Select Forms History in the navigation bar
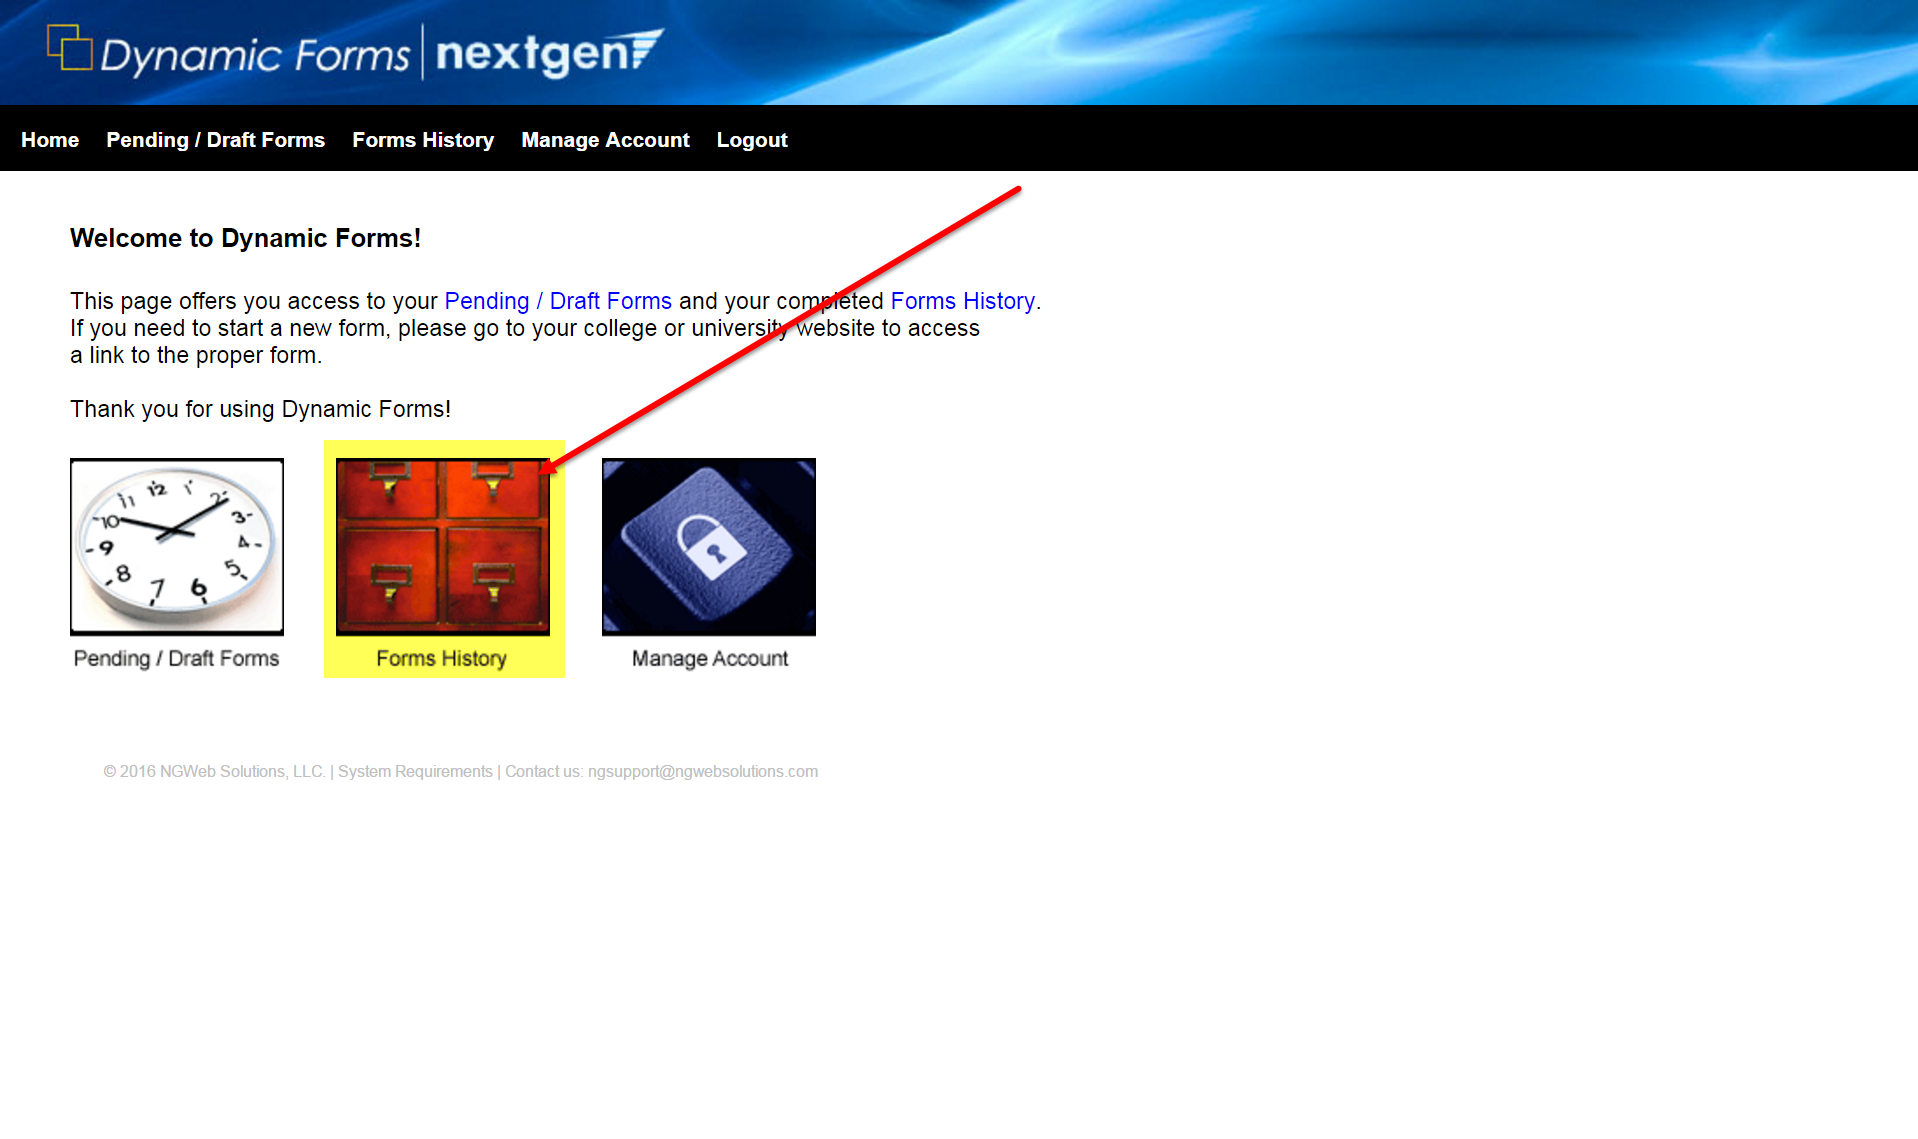 click(422, 140)
